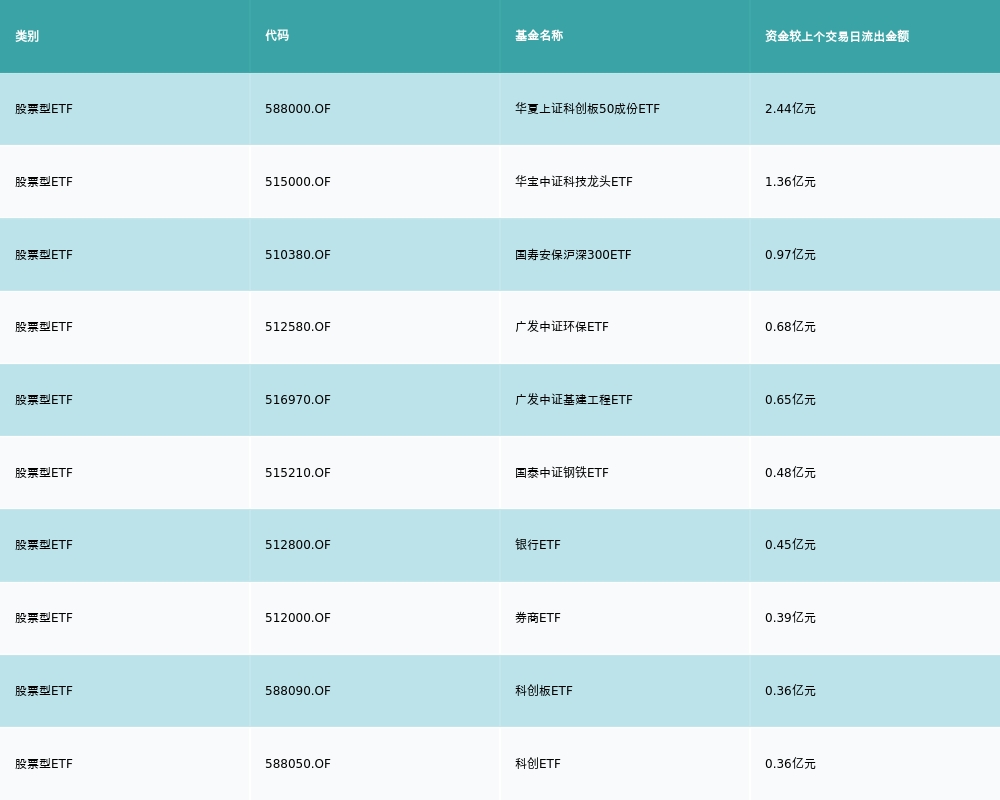Click the 0.45亿元 outflow value
1000x800 pixels.
coord(790,545)
